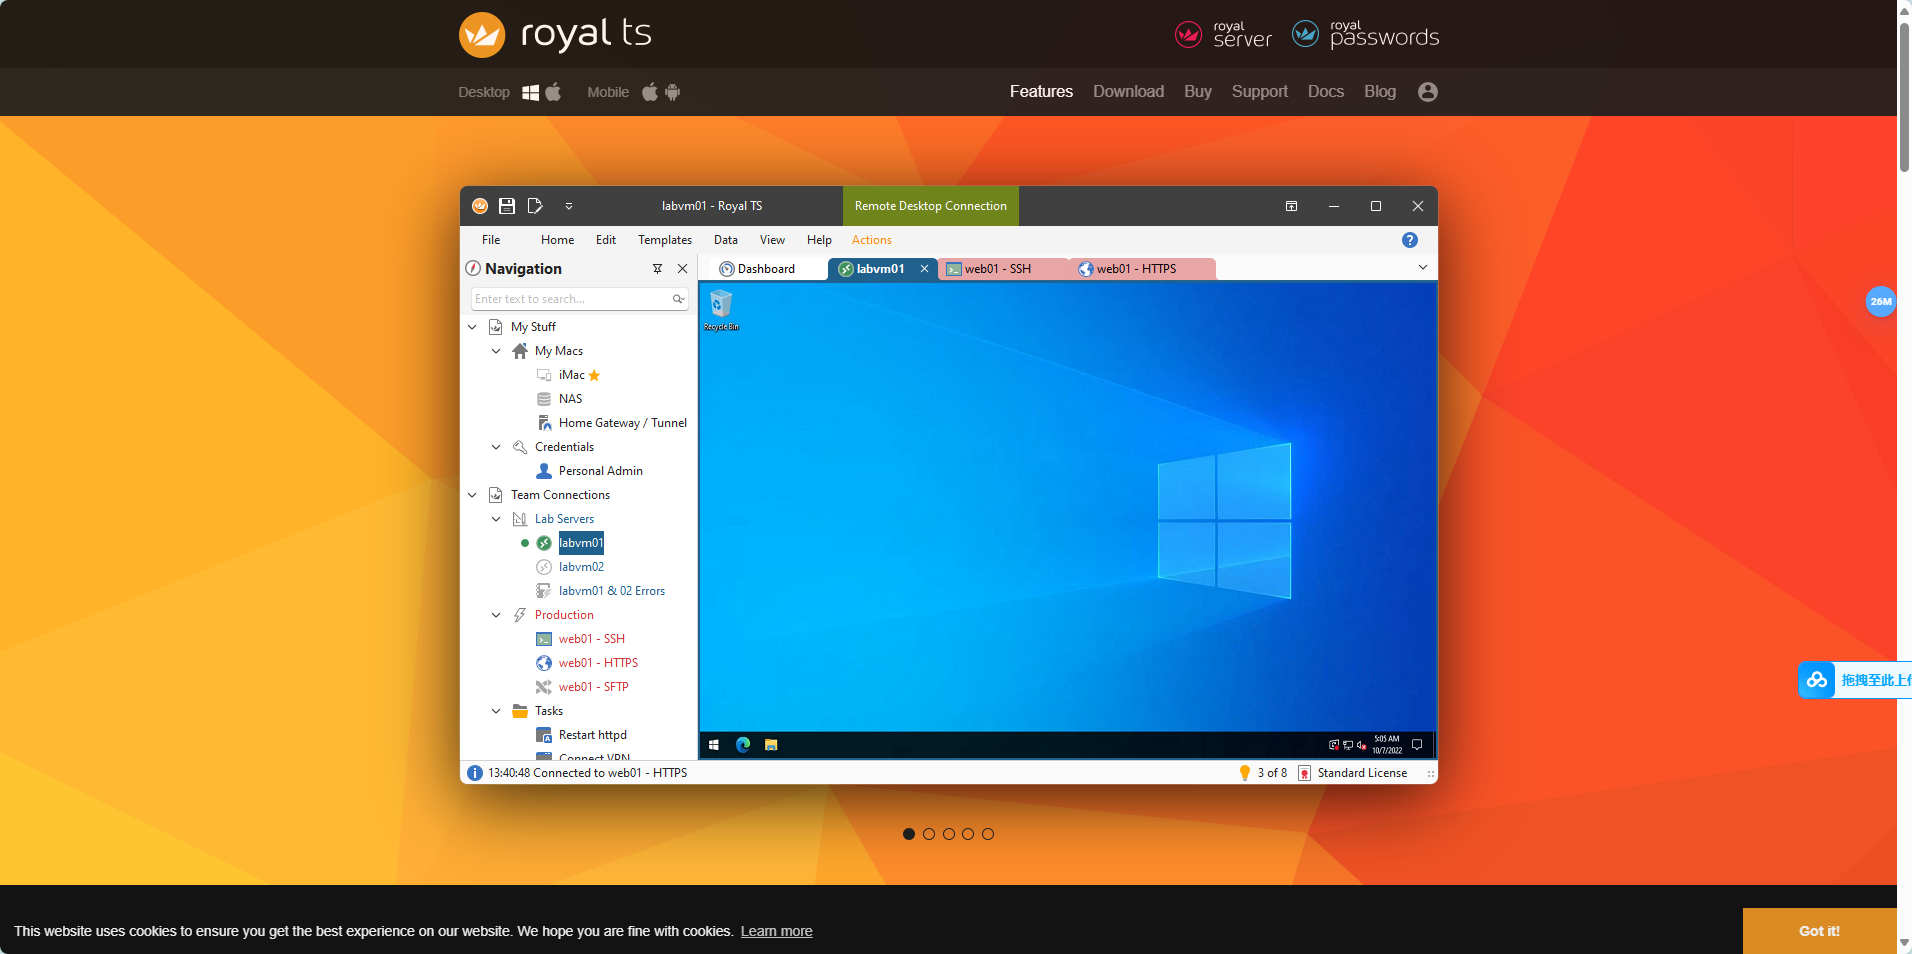Show third carousel slide
The height and width of the screenshot is (954, 1912).
click(949, 834)
